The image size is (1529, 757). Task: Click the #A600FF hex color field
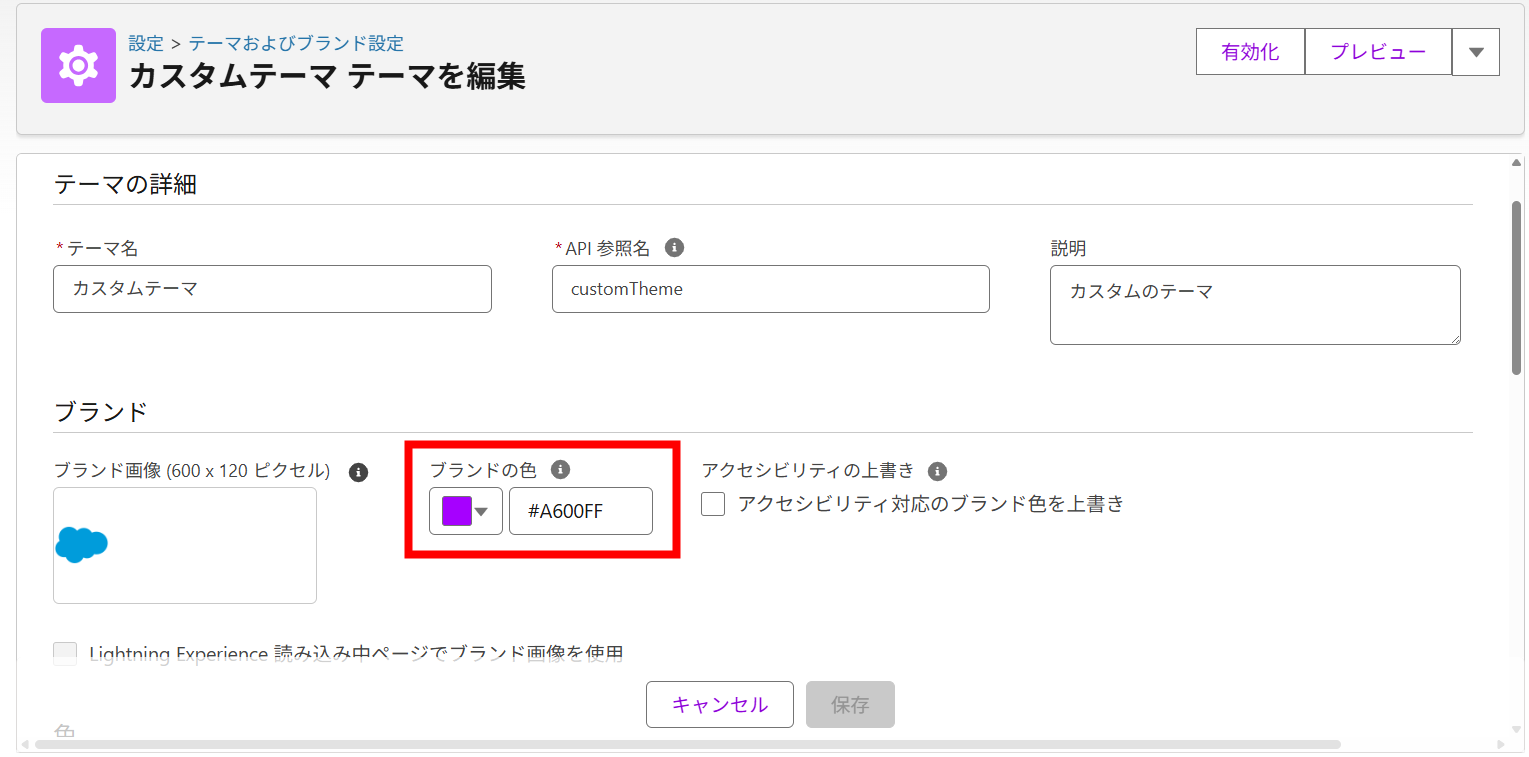tap(580, 510)
